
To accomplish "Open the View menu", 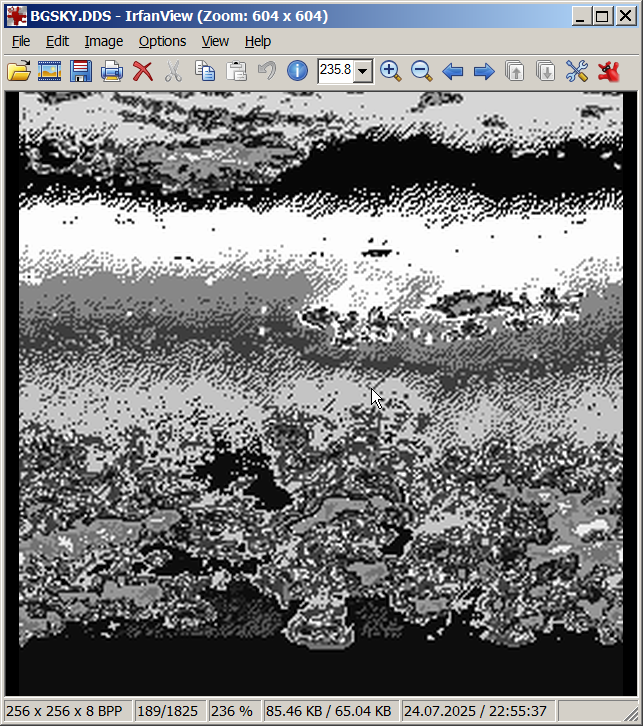I will click(215, 41).
